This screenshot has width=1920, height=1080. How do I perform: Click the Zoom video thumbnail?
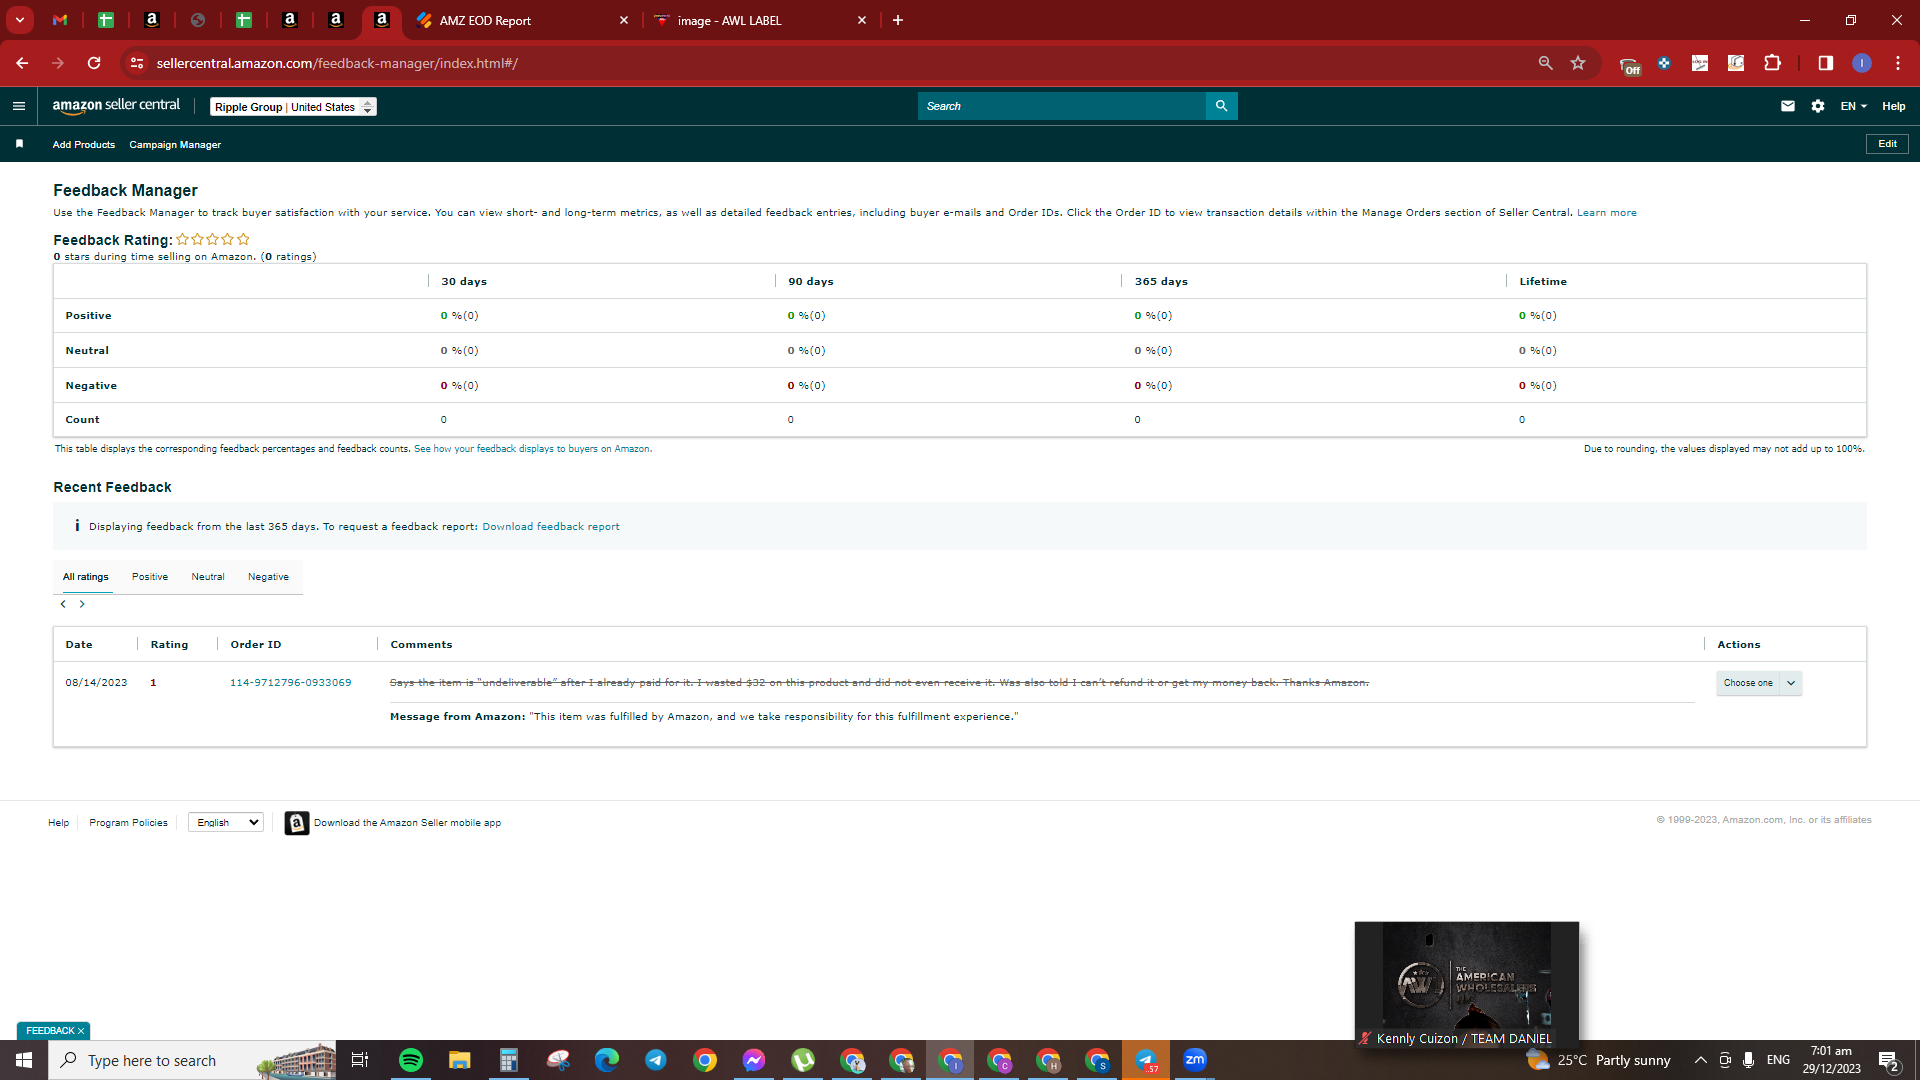pos(1467,984)
